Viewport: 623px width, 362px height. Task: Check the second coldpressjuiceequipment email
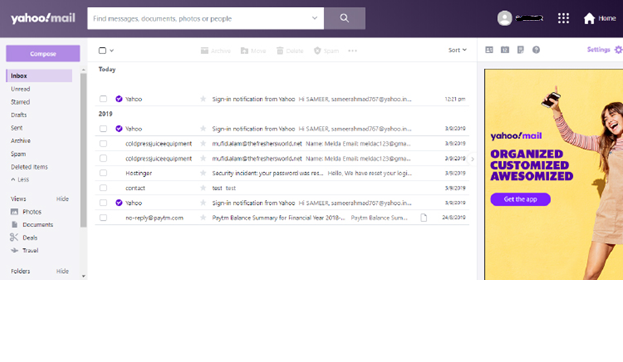(103, 158)
